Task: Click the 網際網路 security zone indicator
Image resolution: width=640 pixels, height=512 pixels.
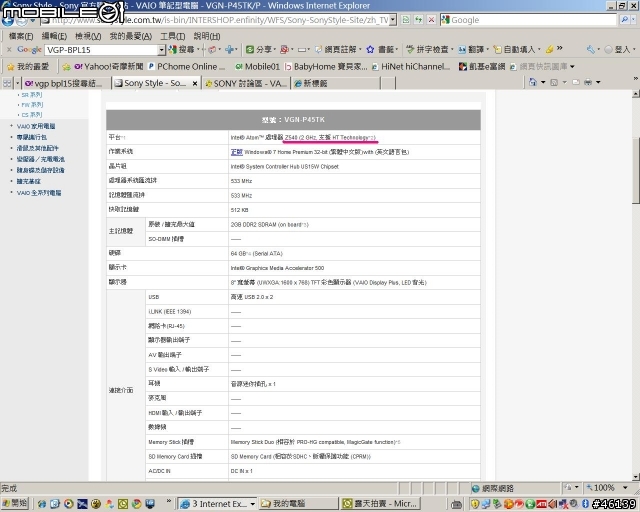Action: pyautogui.click(x=493, y=488)
